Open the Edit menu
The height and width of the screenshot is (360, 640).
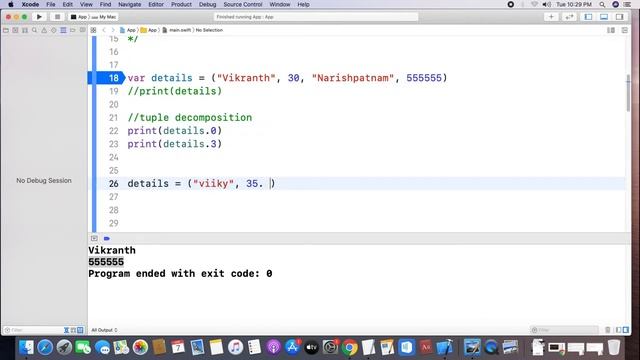tap(67, 4)
